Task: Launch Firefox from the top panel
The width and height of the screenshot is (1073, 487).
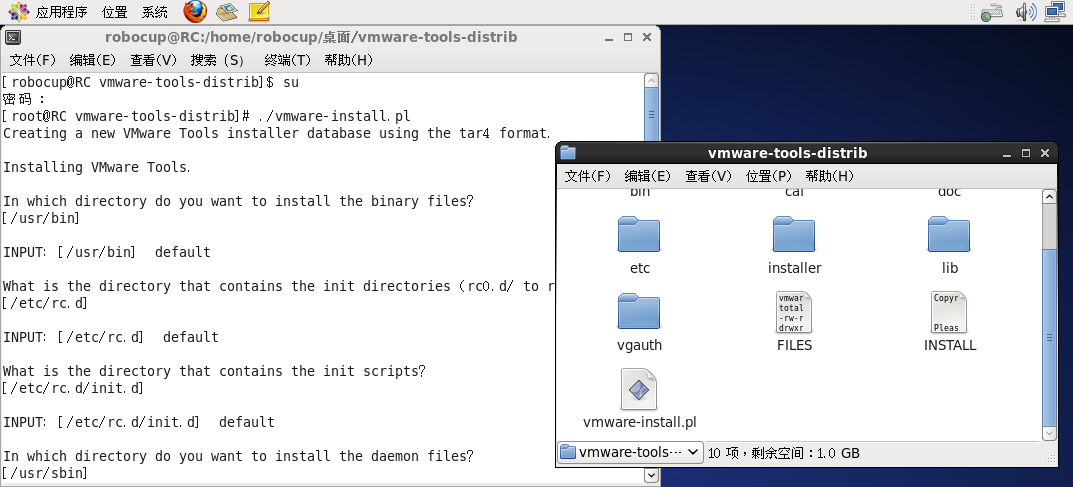Action: click(x=195, y=12)
